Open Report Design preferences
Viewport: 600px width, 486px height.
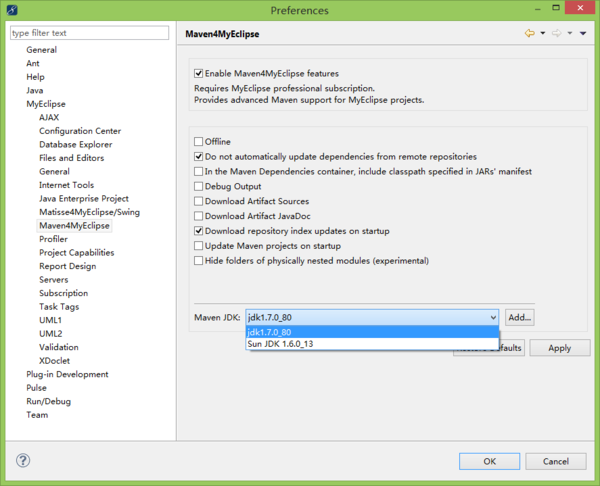coord(67,266)
